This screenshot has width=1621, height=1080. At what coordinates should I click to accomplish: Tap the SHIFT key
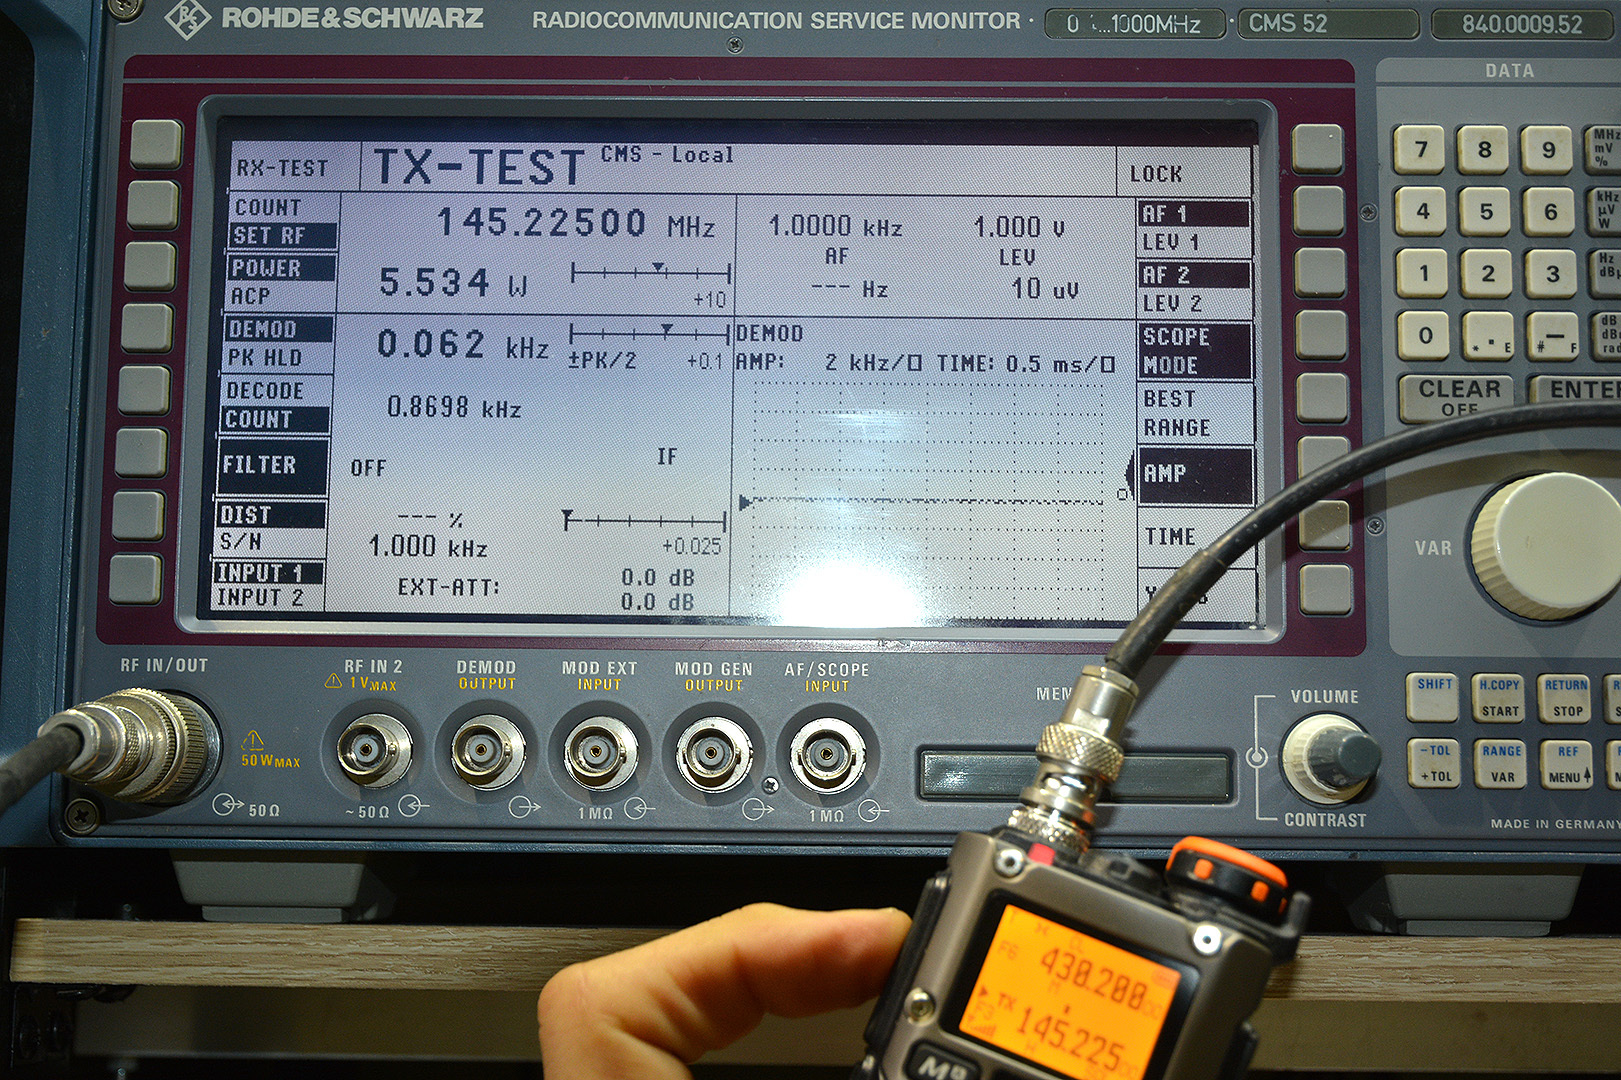point(1434,697)
